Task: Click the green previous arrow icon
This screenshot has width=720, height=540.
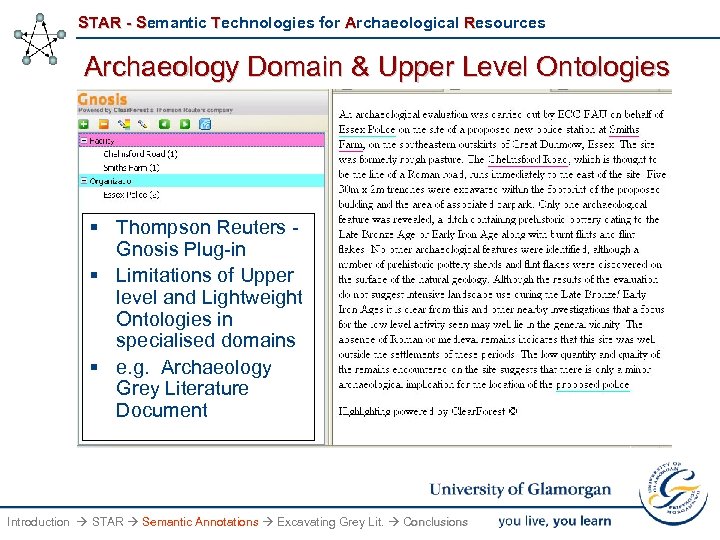Action: coord(164,124)
